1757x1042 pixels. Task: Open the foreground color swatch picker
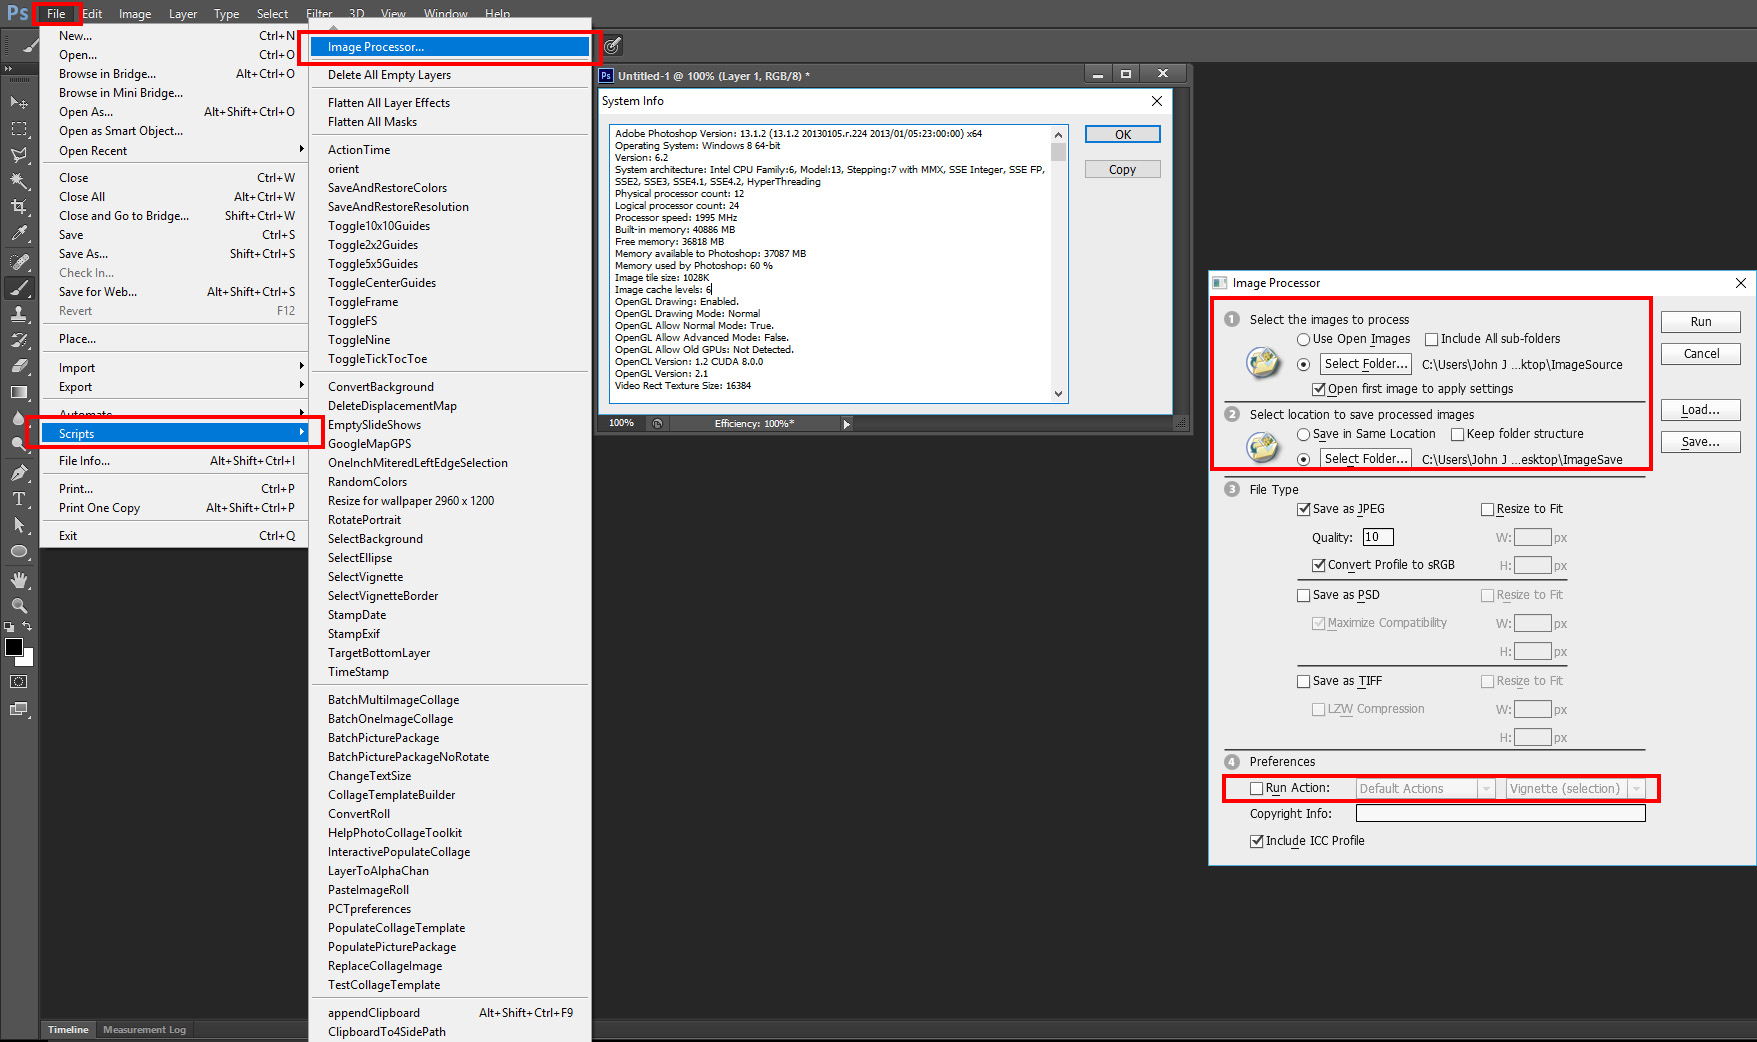pyautogui.click(x=14, y=647)
